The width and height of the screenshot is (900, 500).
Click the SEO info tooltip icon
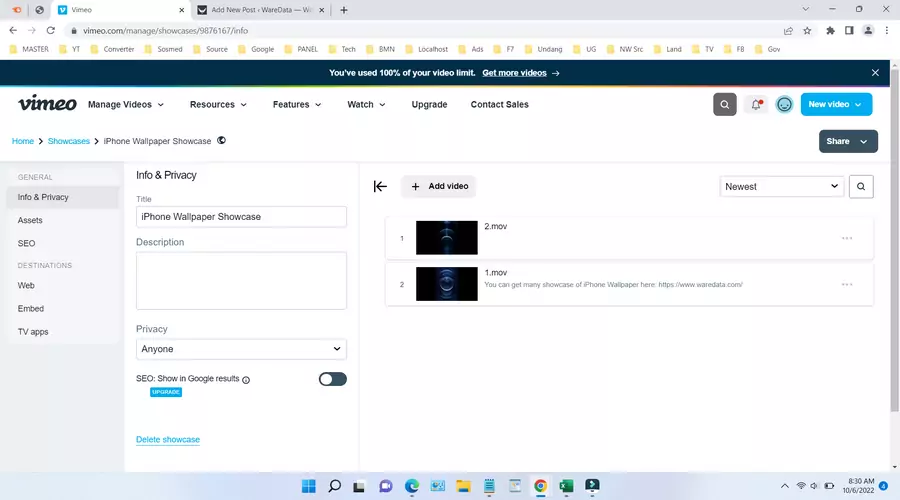246,379
